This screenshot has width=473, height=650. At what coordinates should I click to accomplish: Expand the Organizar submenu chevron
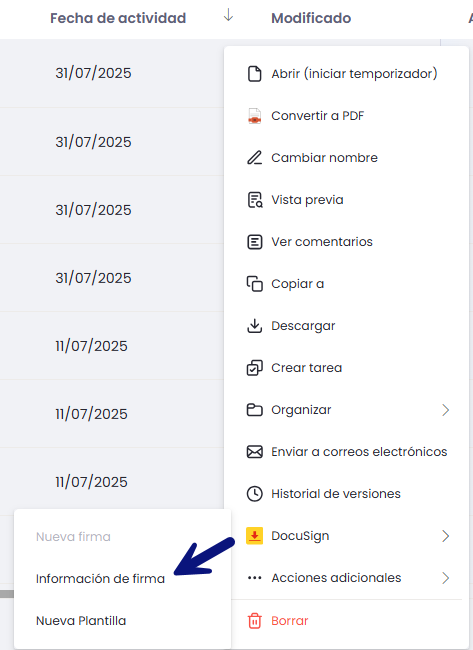[x=446, y=410]
